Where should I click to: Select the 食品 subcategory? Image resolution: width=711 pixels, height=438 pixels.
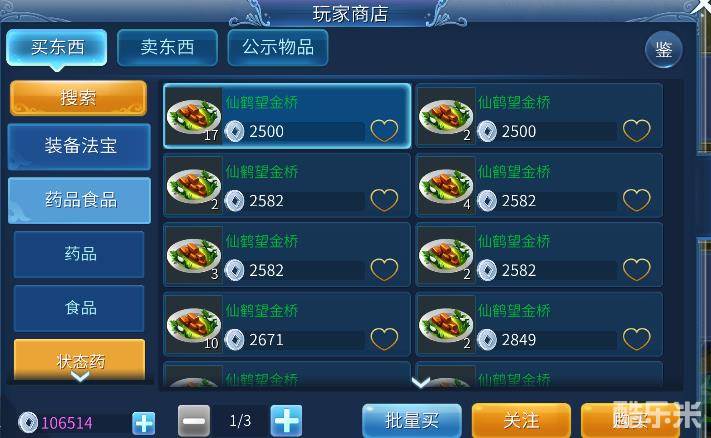coord(79,308)
